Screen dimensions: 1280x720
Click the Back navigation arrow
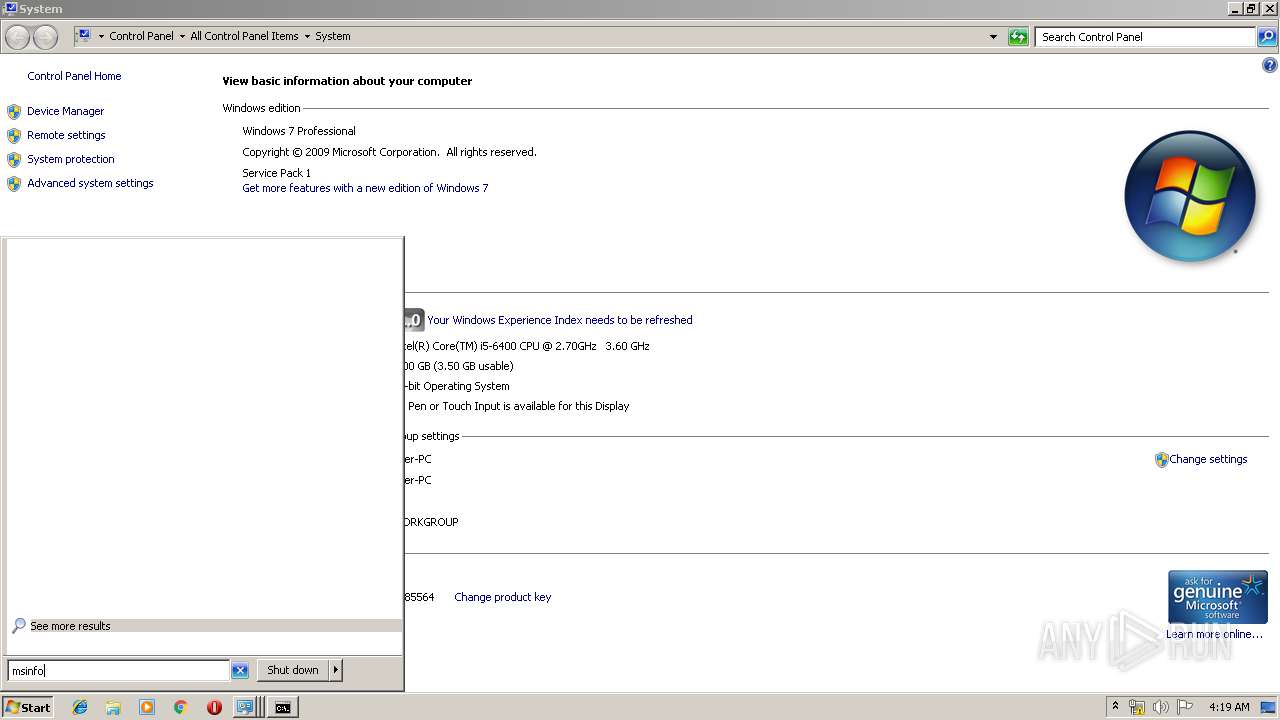[18, 37]
